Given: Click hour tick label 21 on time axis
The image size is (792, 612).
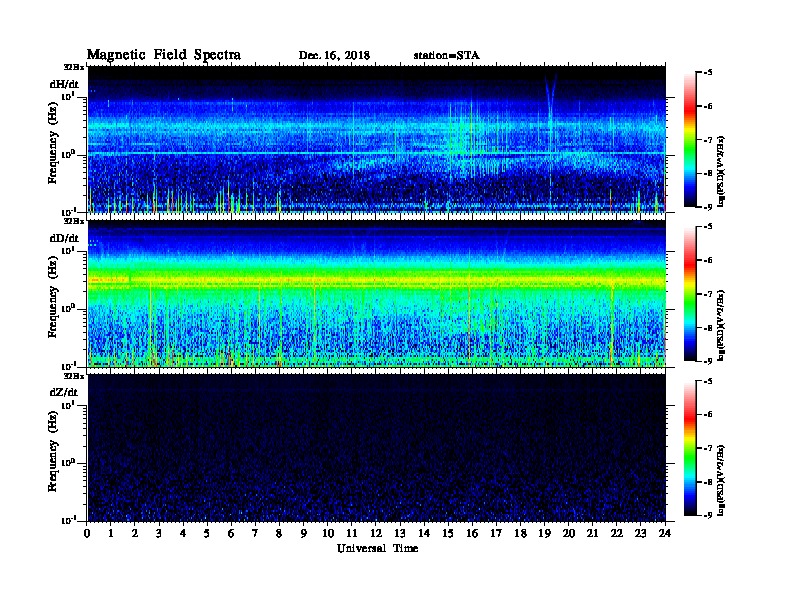Looking at the screenshot, I should click(x=592, y=533).
